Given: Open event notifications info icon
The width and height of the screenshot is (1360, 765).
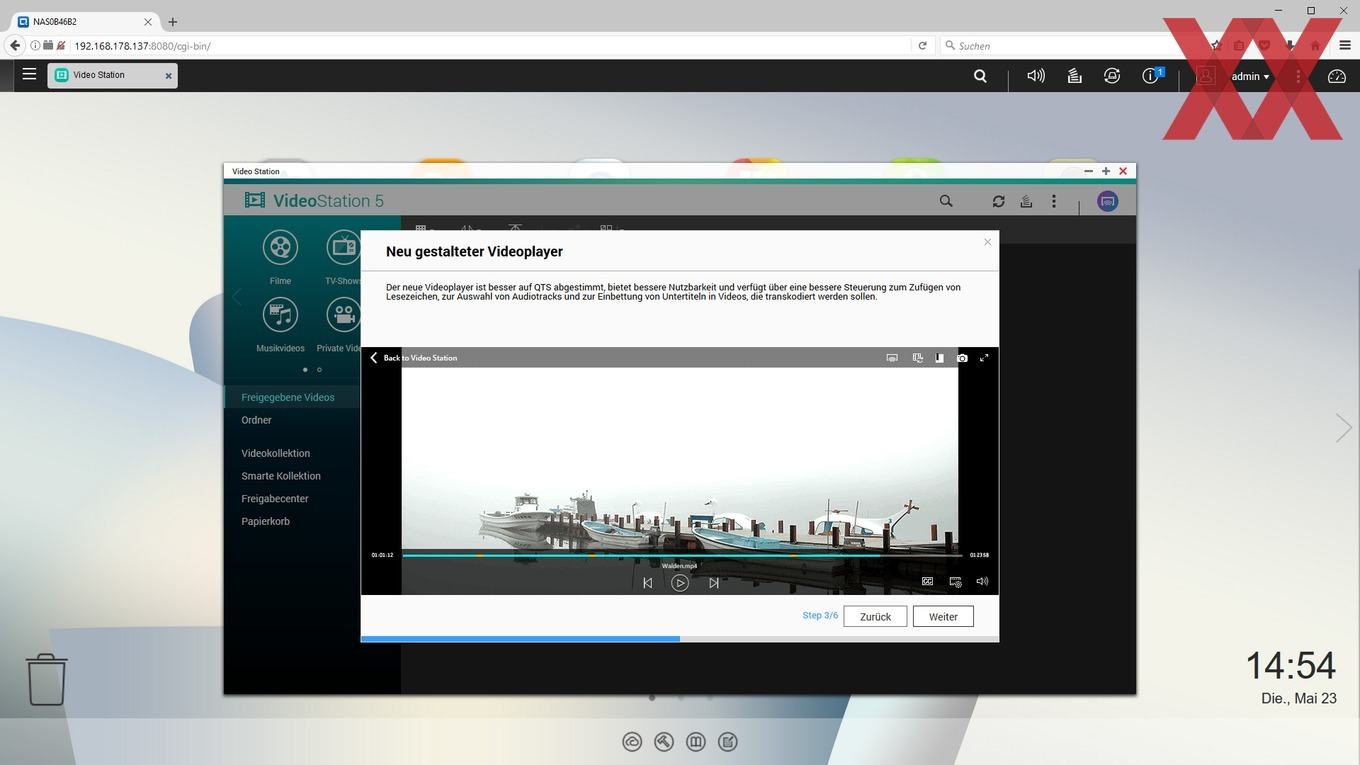Looking at the screenshot, I should click(x=1151, y=76).
